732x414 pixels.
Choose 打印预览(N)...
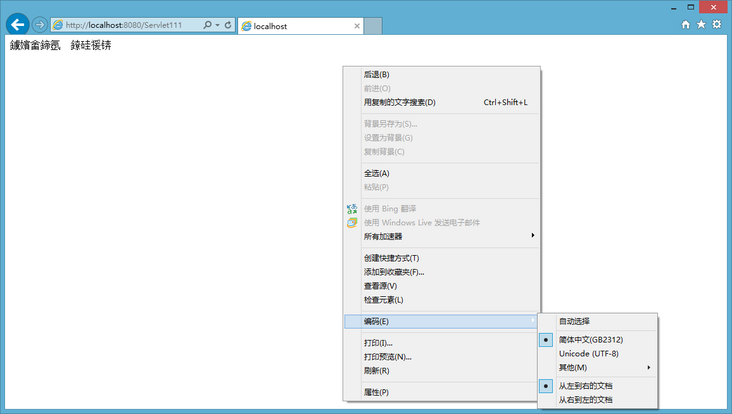tap(442, 357)
